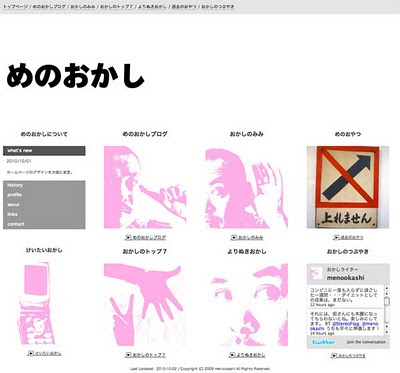
Task: Click the arrow icon beside 過去のおやつ link under the sign image
Action: [336, 237]
